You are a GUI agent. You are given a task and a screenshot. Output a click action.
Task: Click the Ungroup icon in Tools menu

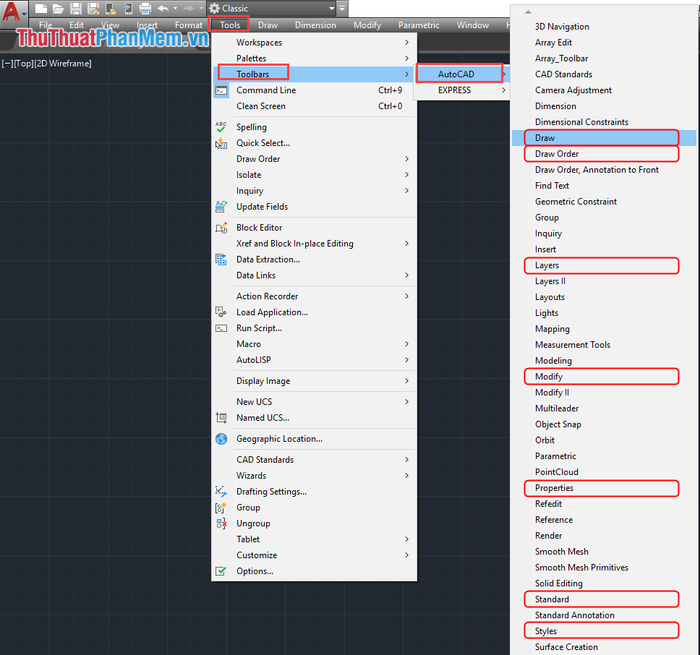coord(221,523)
